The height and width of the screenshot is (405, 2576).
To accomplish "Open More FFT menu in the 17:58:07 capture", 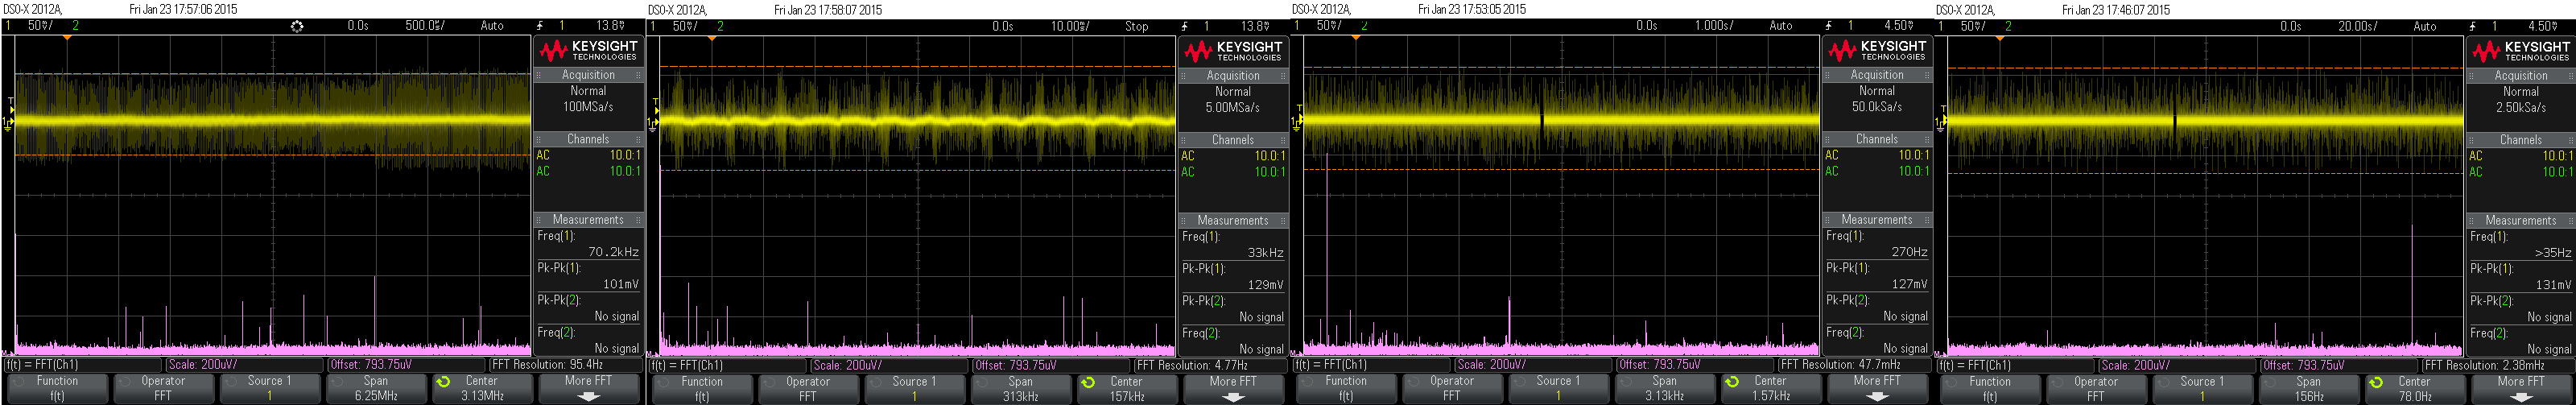I will (1233, 389).
